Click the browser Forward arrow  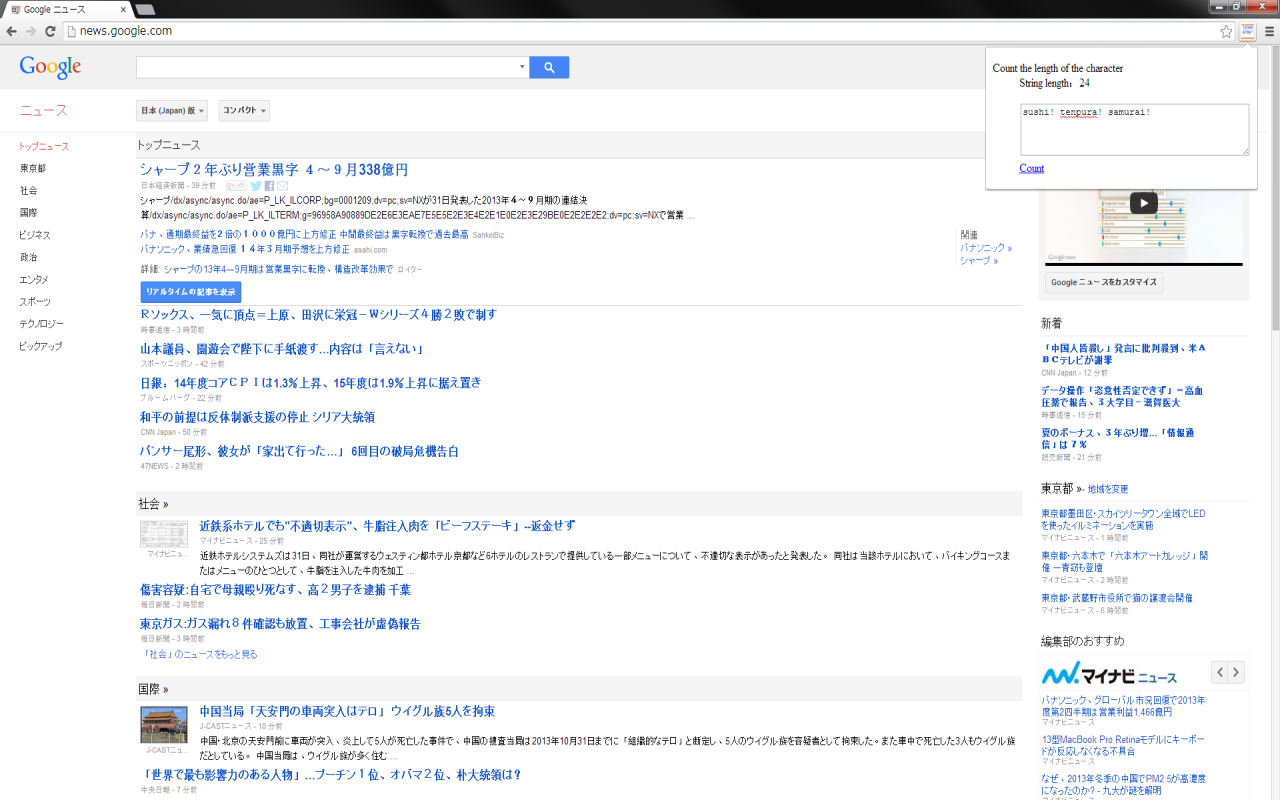click(x=31, y=31)
